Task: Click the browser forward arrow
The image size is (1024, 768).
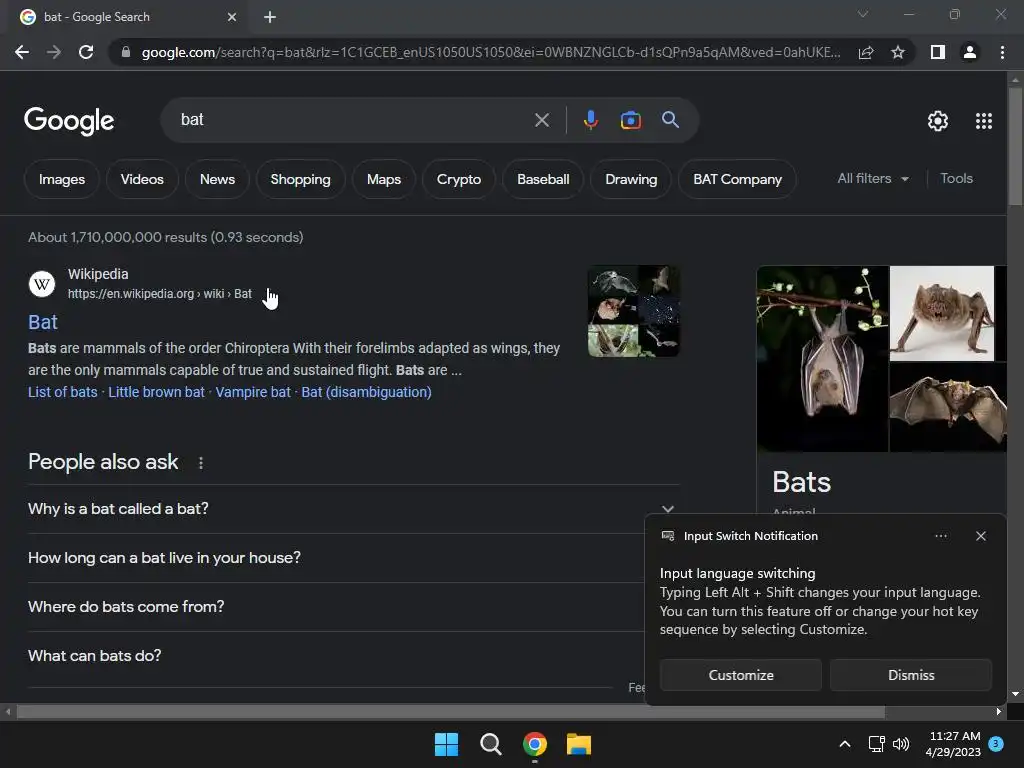Action: pos(54,52)
